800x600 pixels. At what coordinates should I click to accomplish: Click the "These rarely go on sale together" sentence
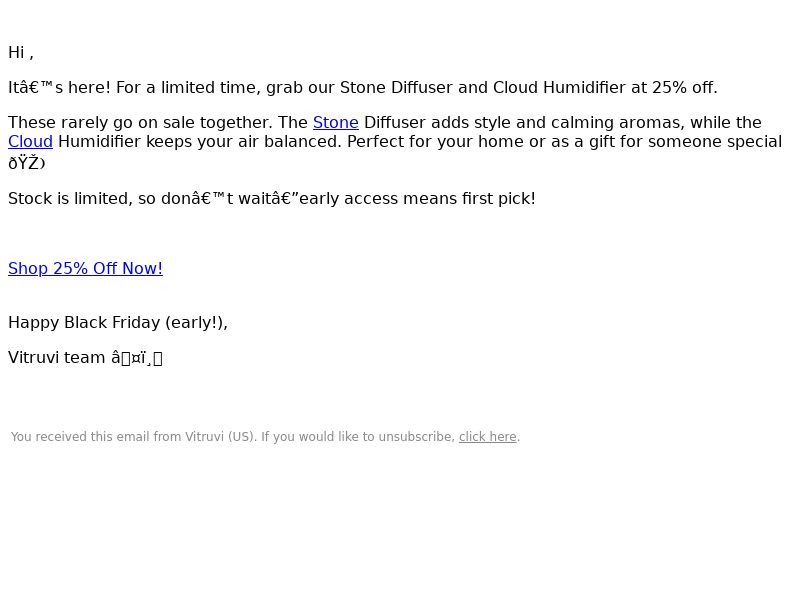140,123
